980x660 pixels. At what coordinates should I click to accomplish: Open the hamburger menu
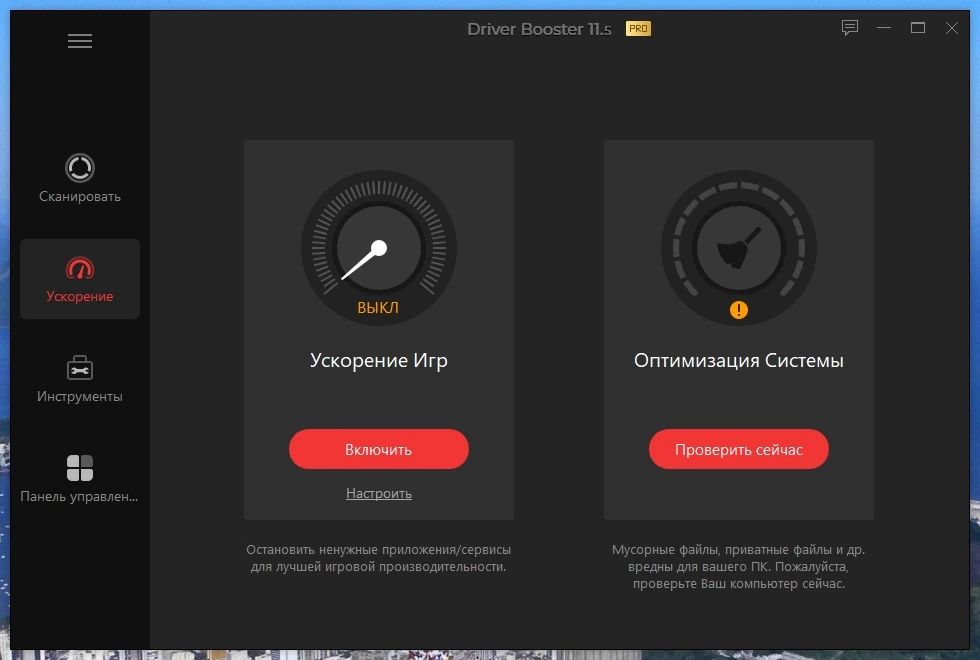click(x=80, y=41)
